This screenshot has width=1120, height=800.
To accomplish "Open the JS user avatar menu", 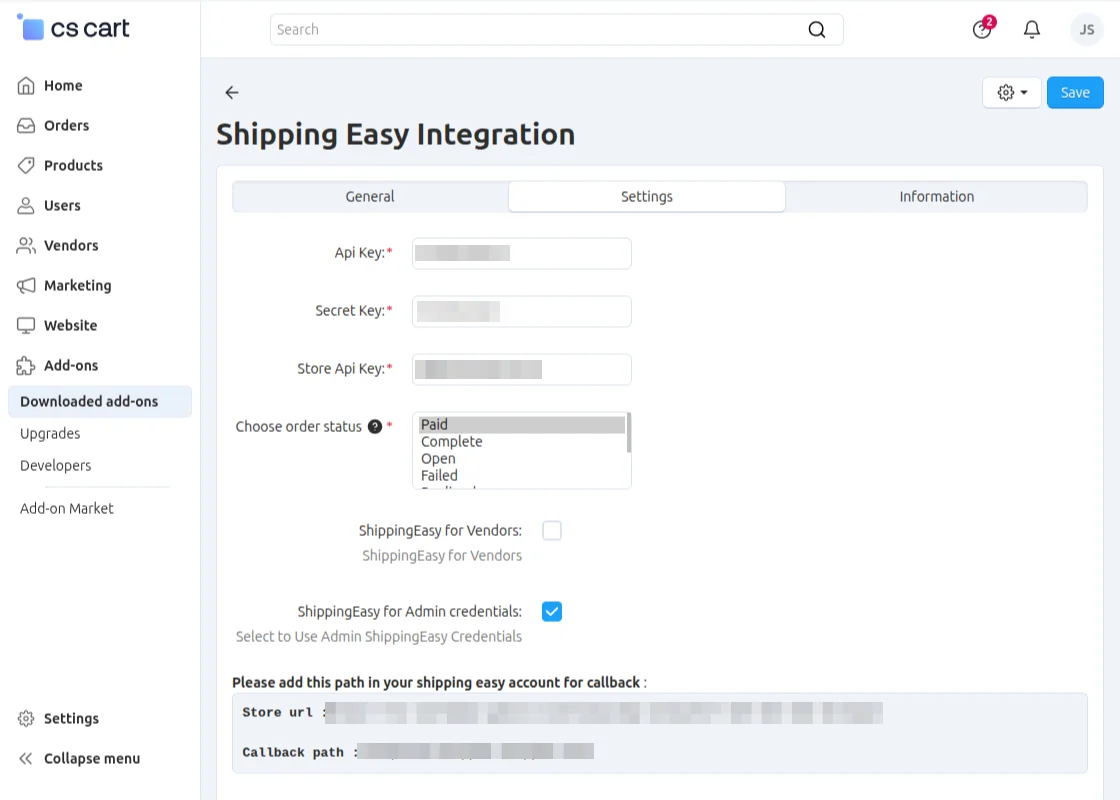I will pos(1086,29).
